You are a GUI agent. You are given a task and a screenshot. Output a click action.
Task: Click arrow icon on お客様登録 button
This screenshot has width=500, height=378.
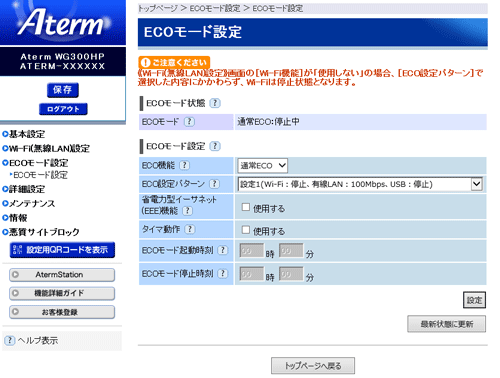pyautogui.click(x=15, y=312)
